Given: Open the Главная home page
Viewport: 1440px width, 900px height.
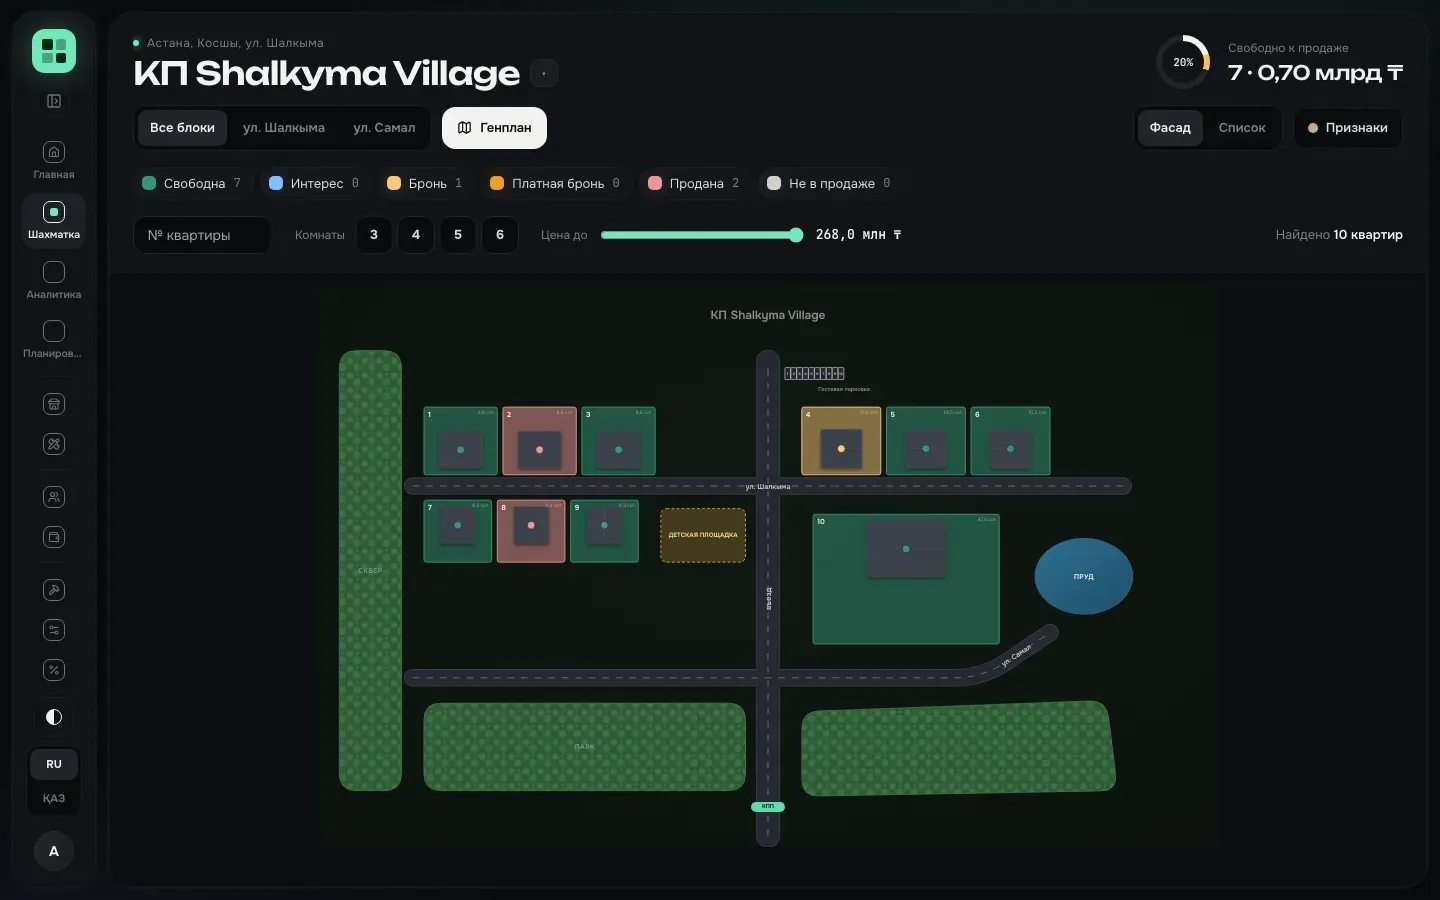Looking at the screenshot, I should click(54, 160).
